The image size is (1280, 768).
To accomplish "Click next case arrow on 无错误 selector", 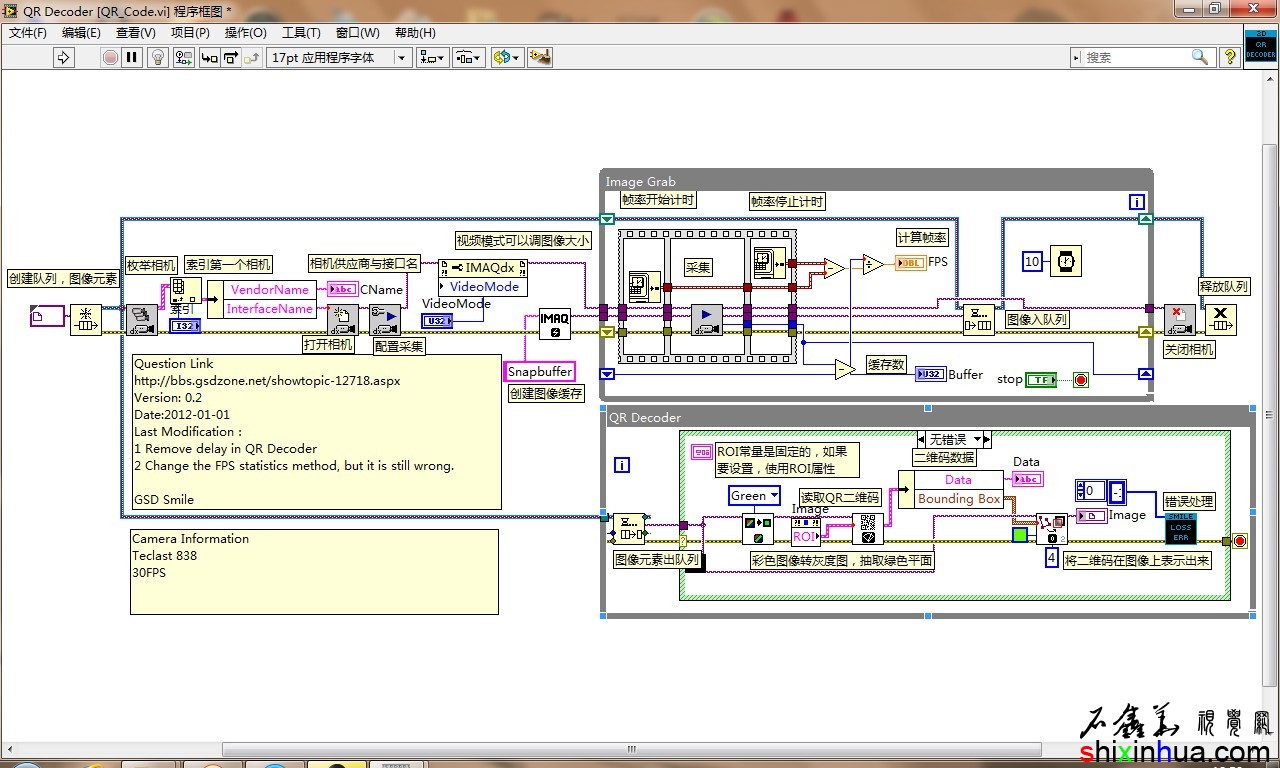I will (986, 439).
